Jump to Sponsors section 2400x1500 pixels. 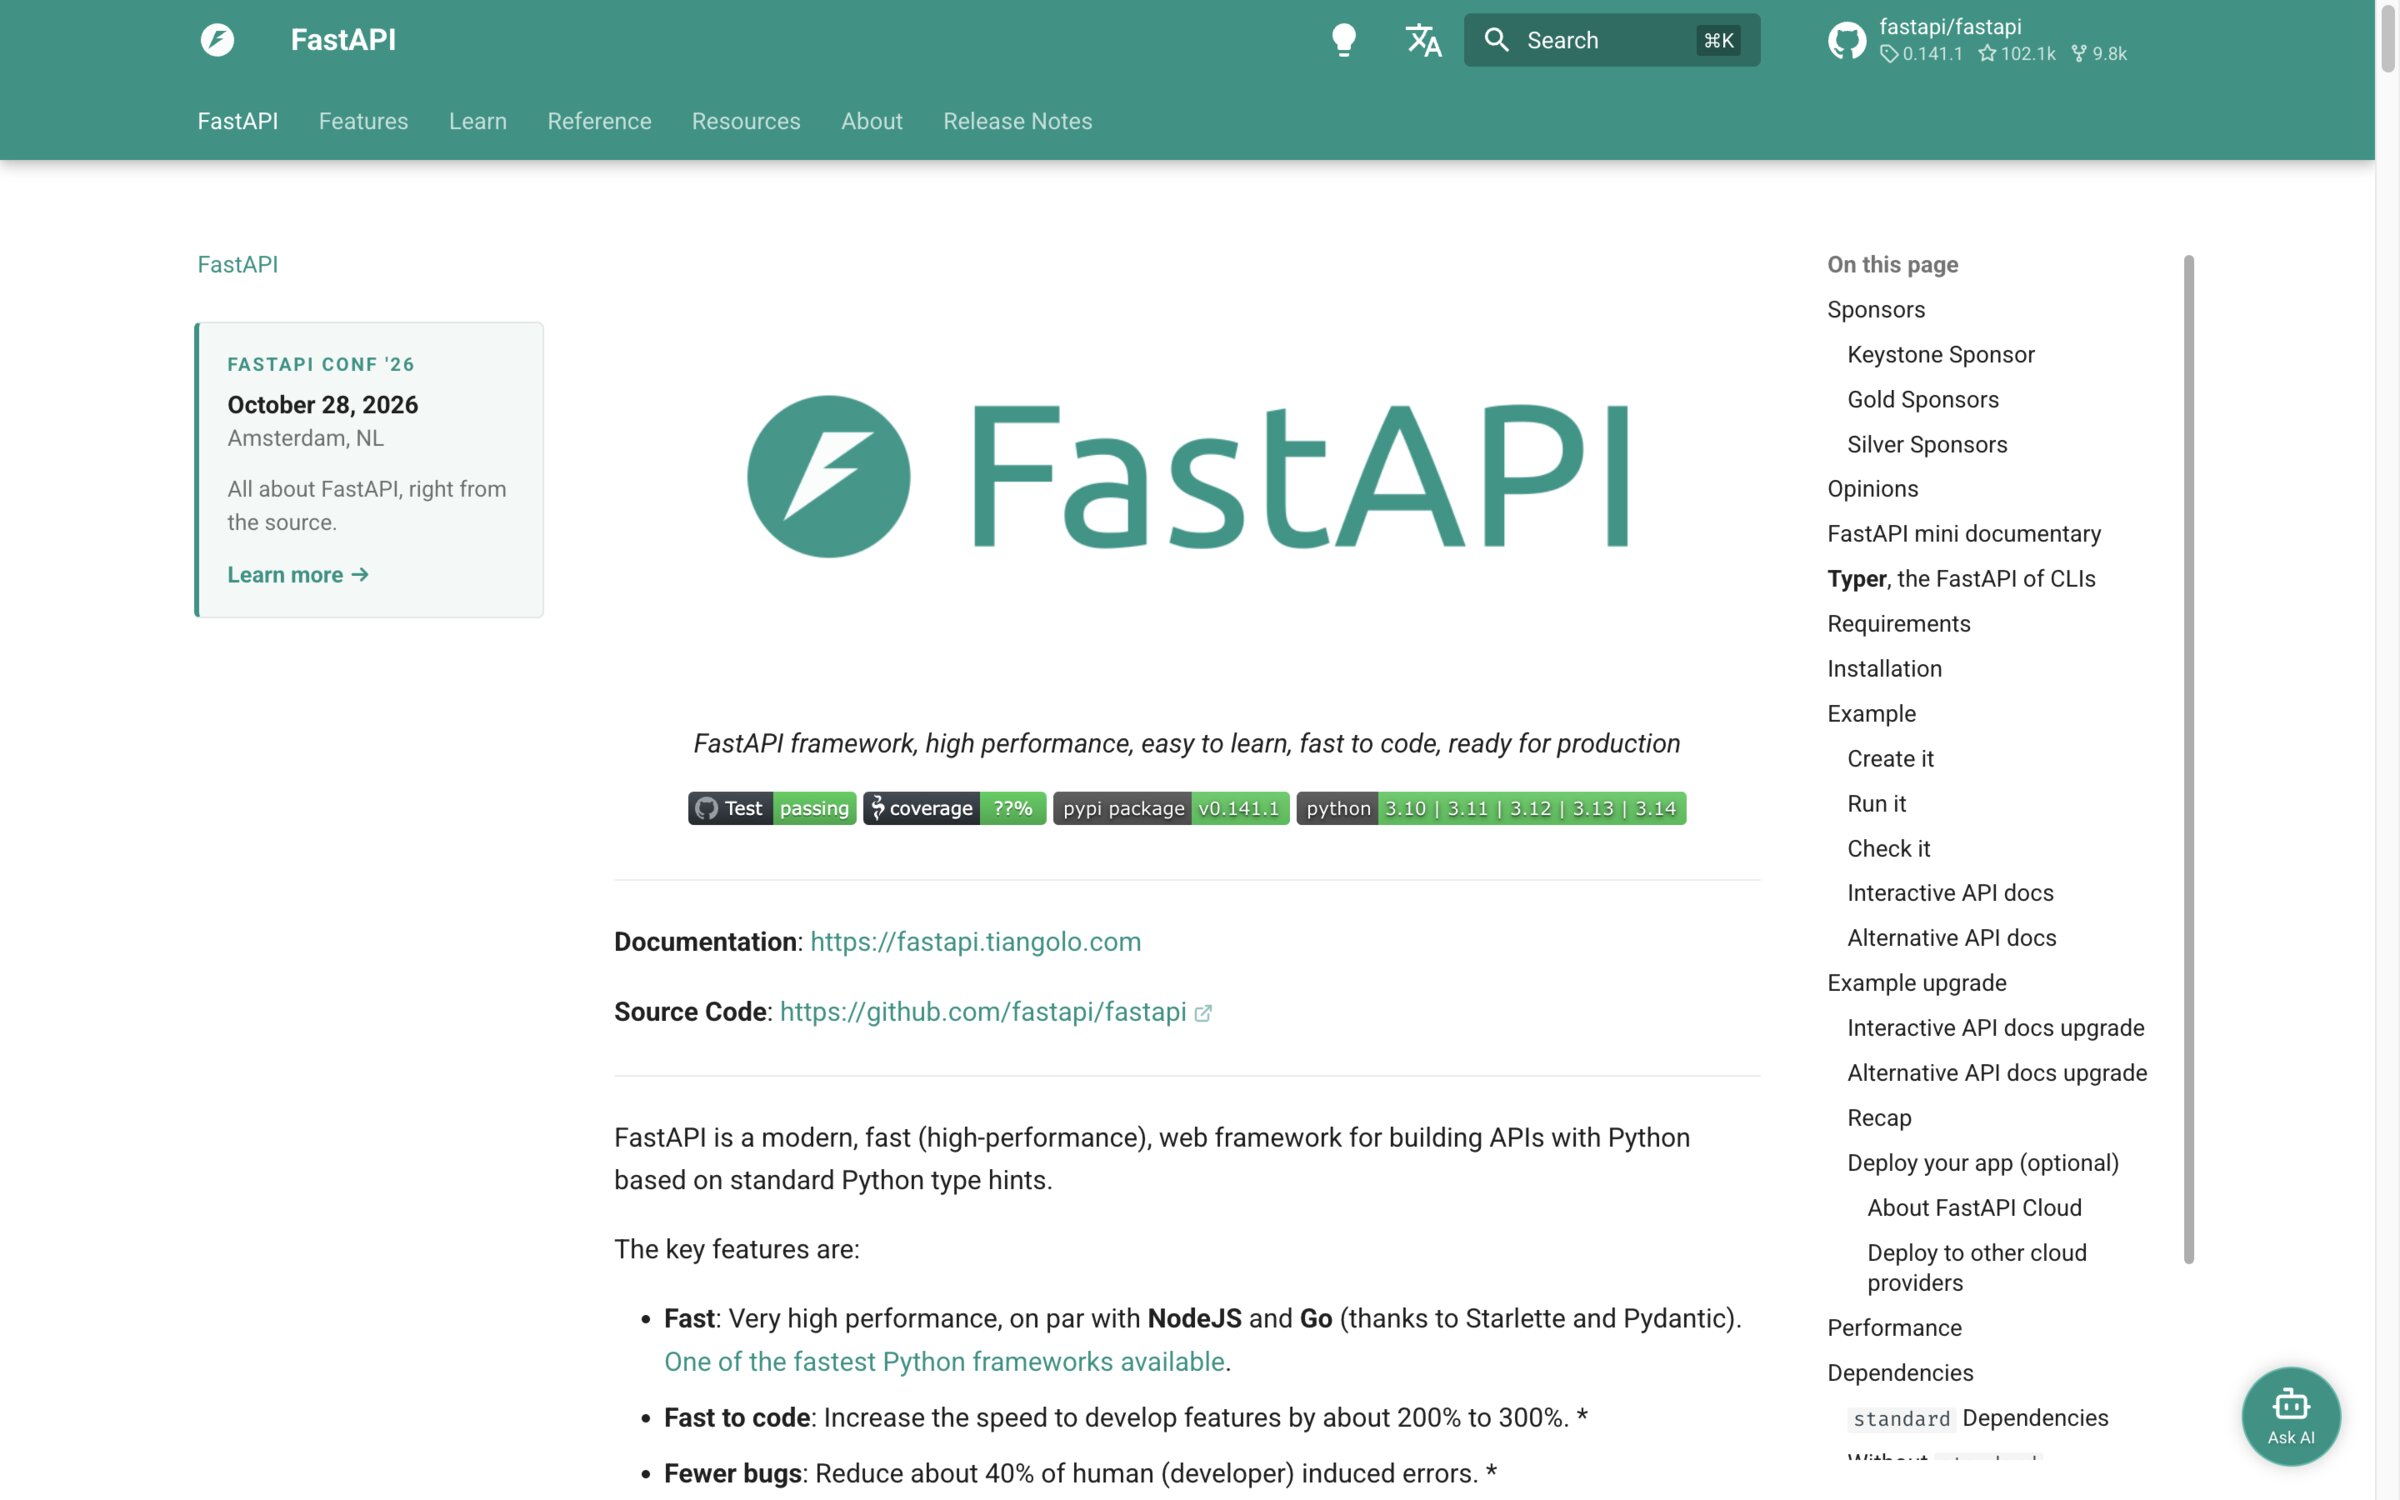coord(1875,310)
